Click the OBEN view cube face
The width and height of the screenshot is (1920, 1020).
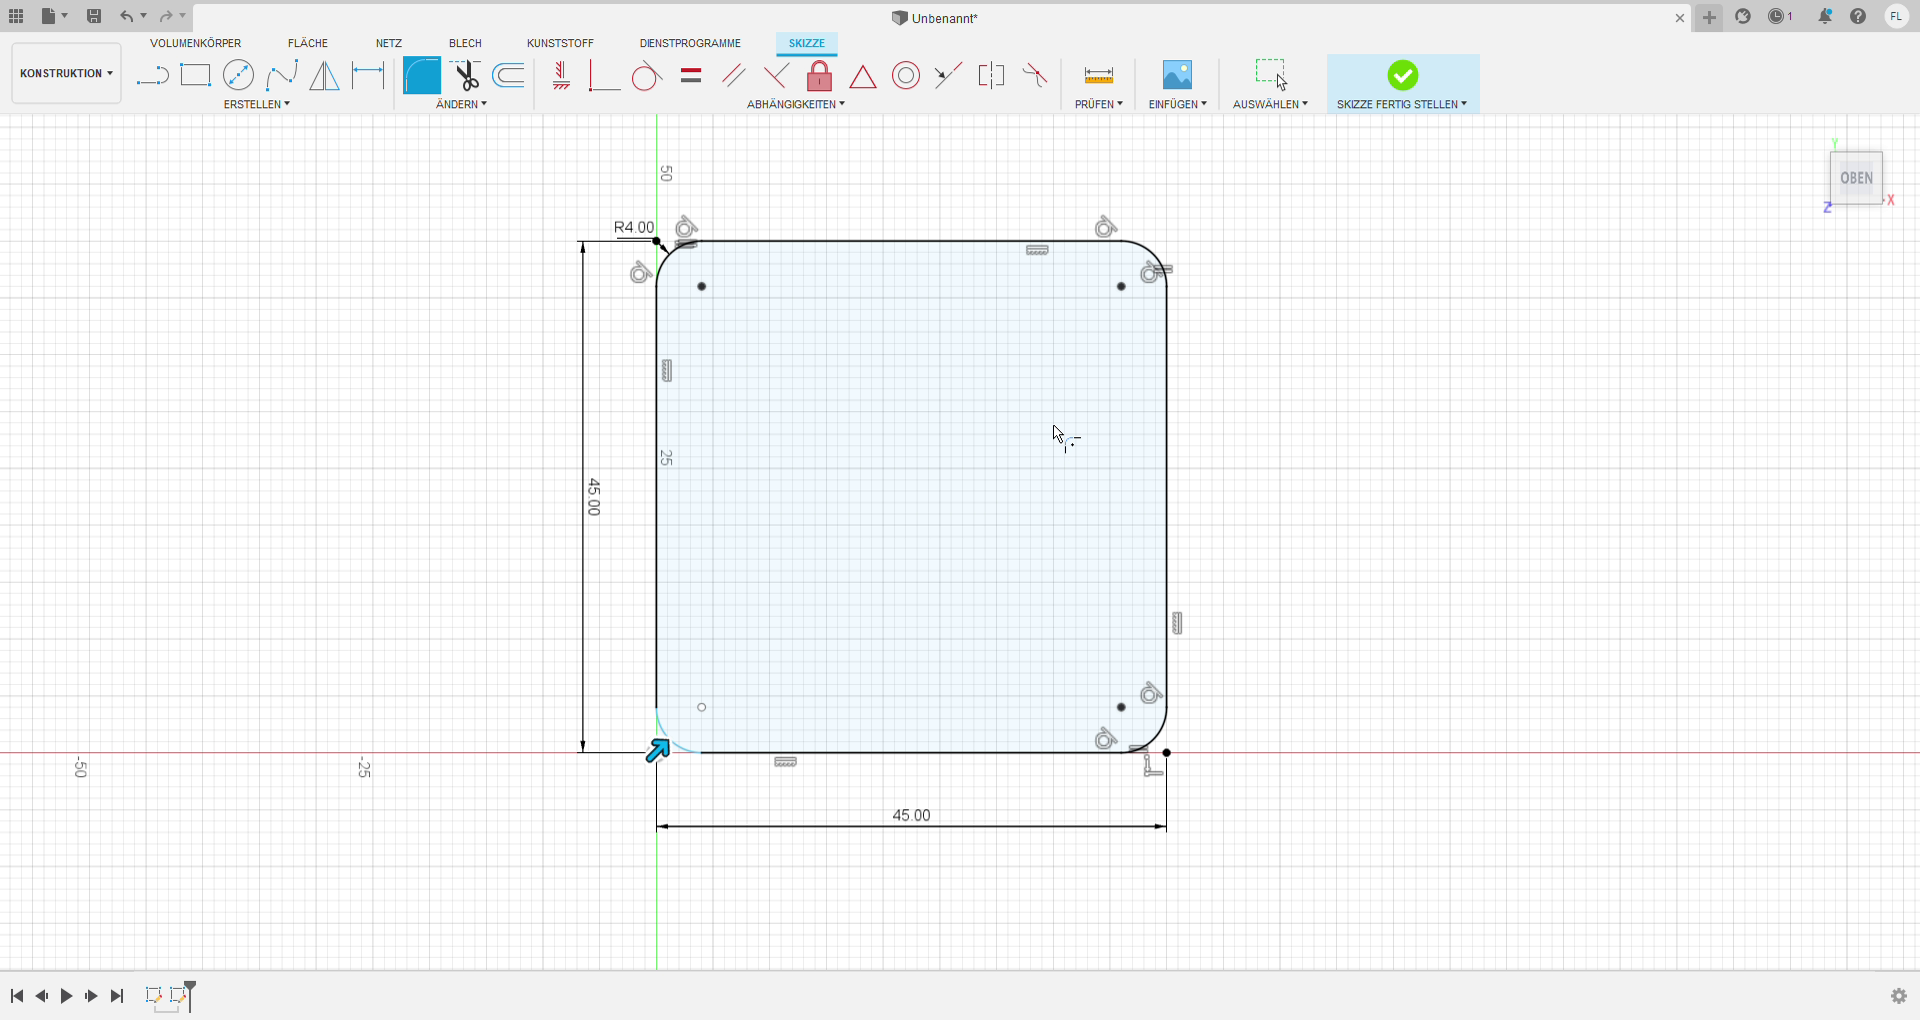[x=1856, y=178]
